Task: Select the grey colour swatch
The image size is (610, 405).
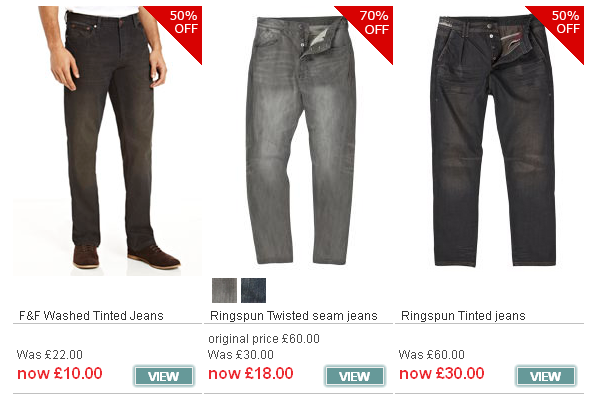Action: point(224,290)
